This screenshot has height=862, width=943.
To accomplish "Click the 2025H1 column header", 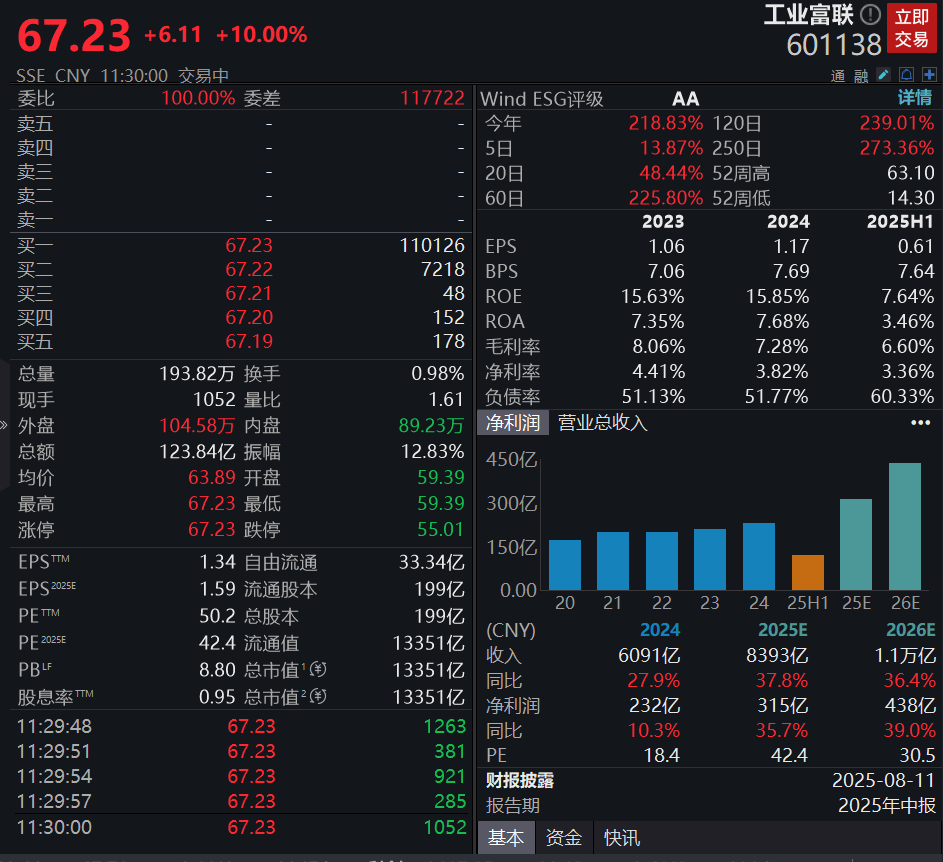I will [x=900, y=221].
